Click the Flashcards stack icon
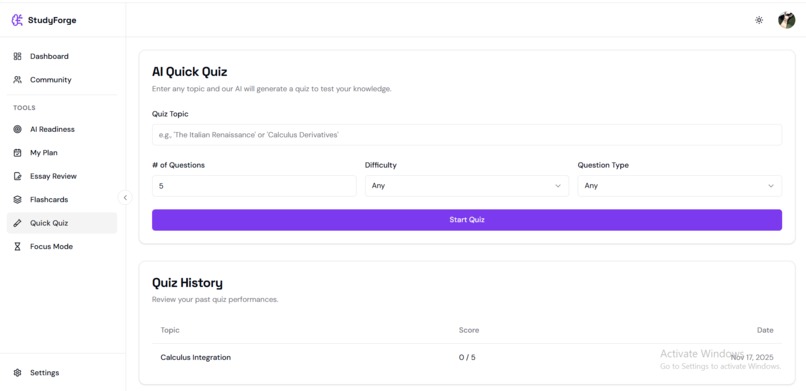 click(x=17, y=199)
